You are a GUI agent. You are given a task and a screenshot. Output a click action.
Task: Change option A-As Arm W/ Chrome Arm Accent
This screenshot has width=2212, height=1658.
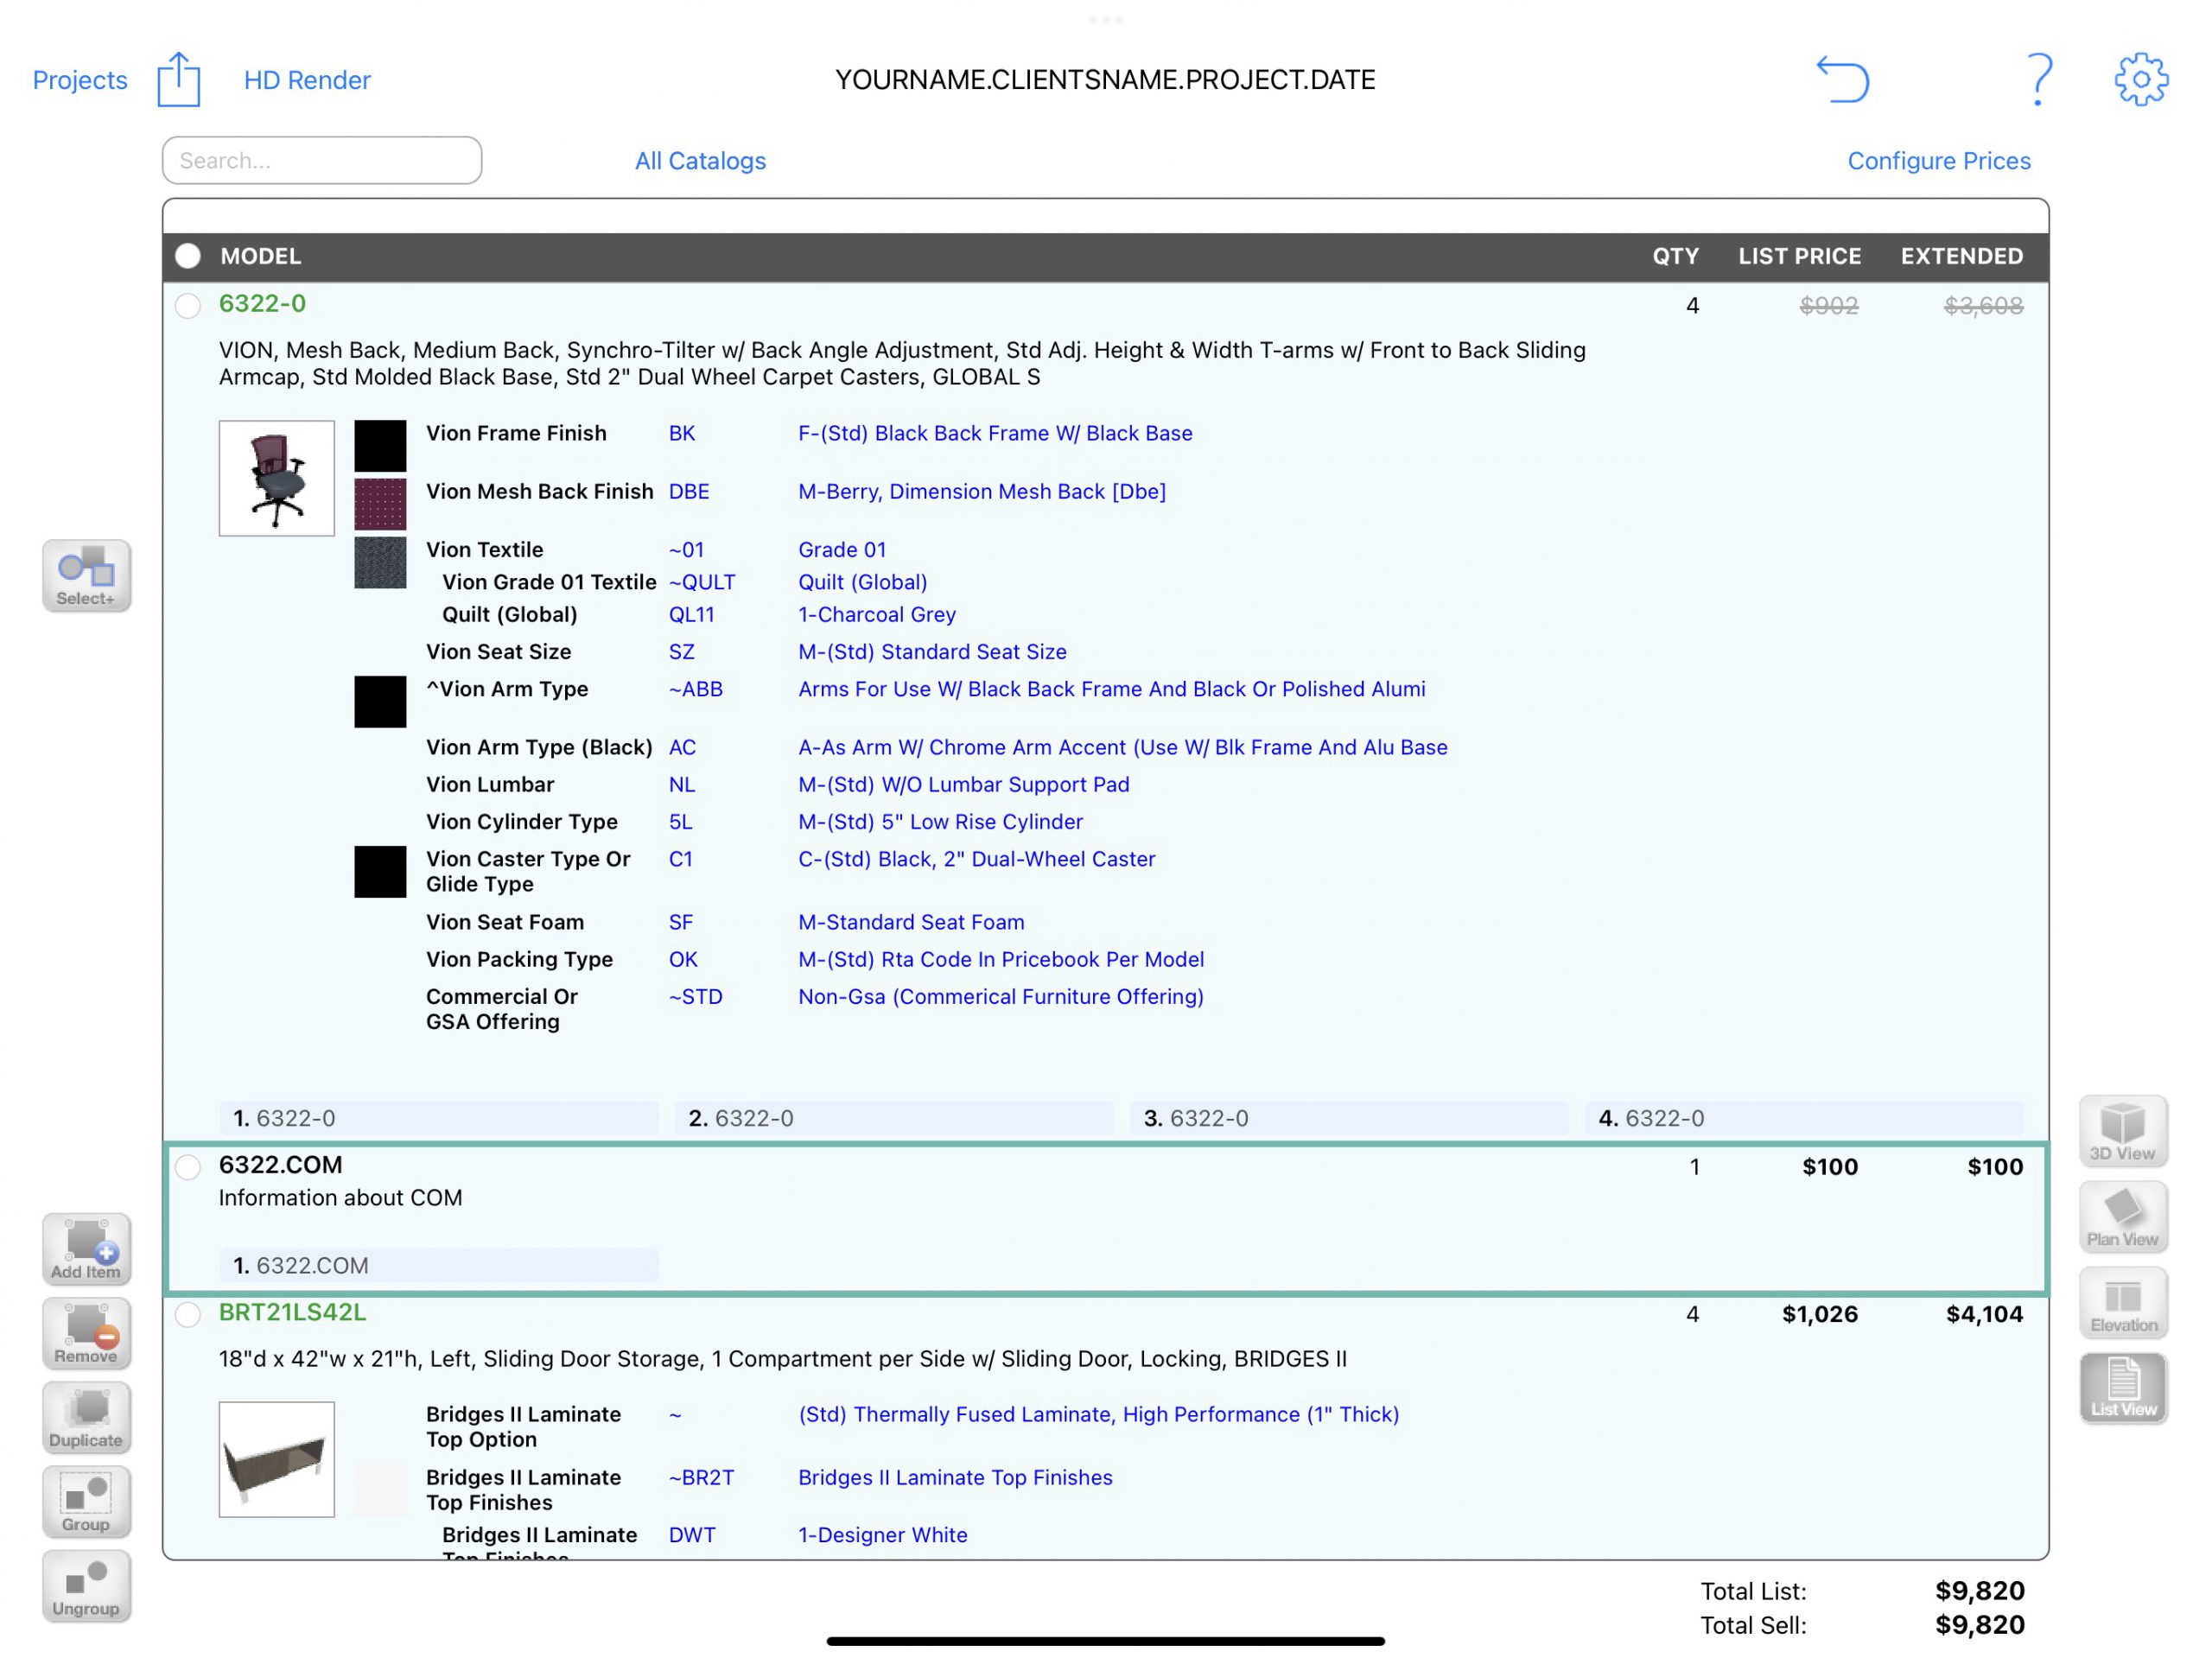1123,747
